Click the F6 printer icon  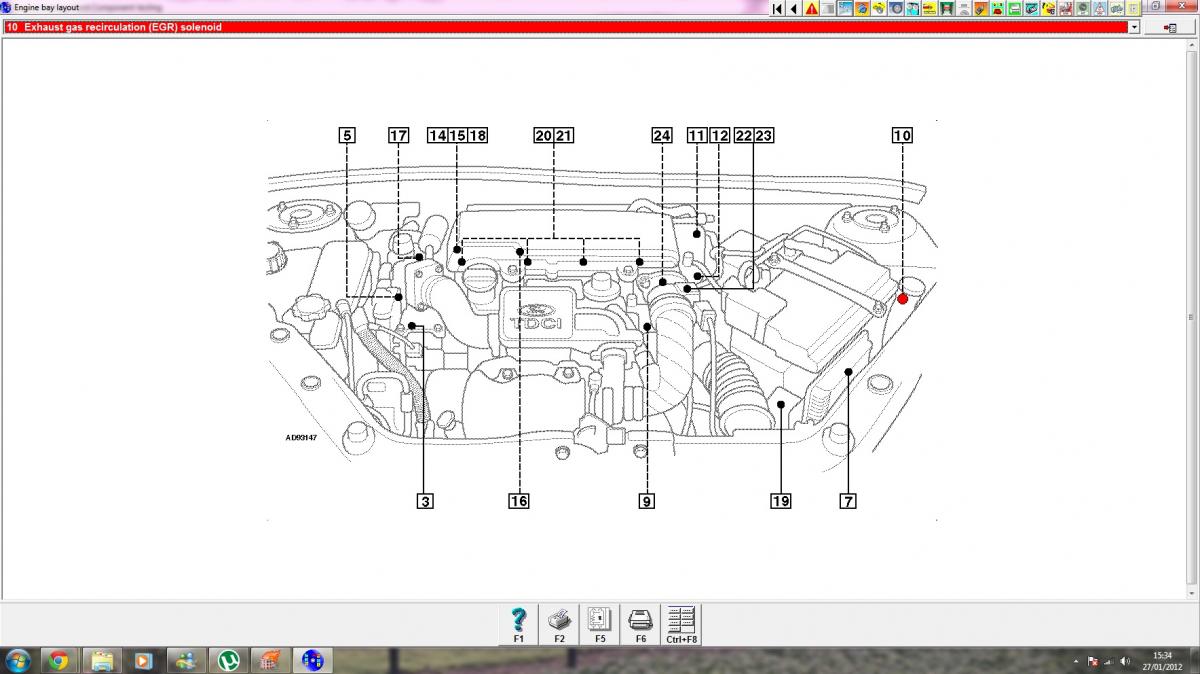pyautogui.click(x=640, y=624)
